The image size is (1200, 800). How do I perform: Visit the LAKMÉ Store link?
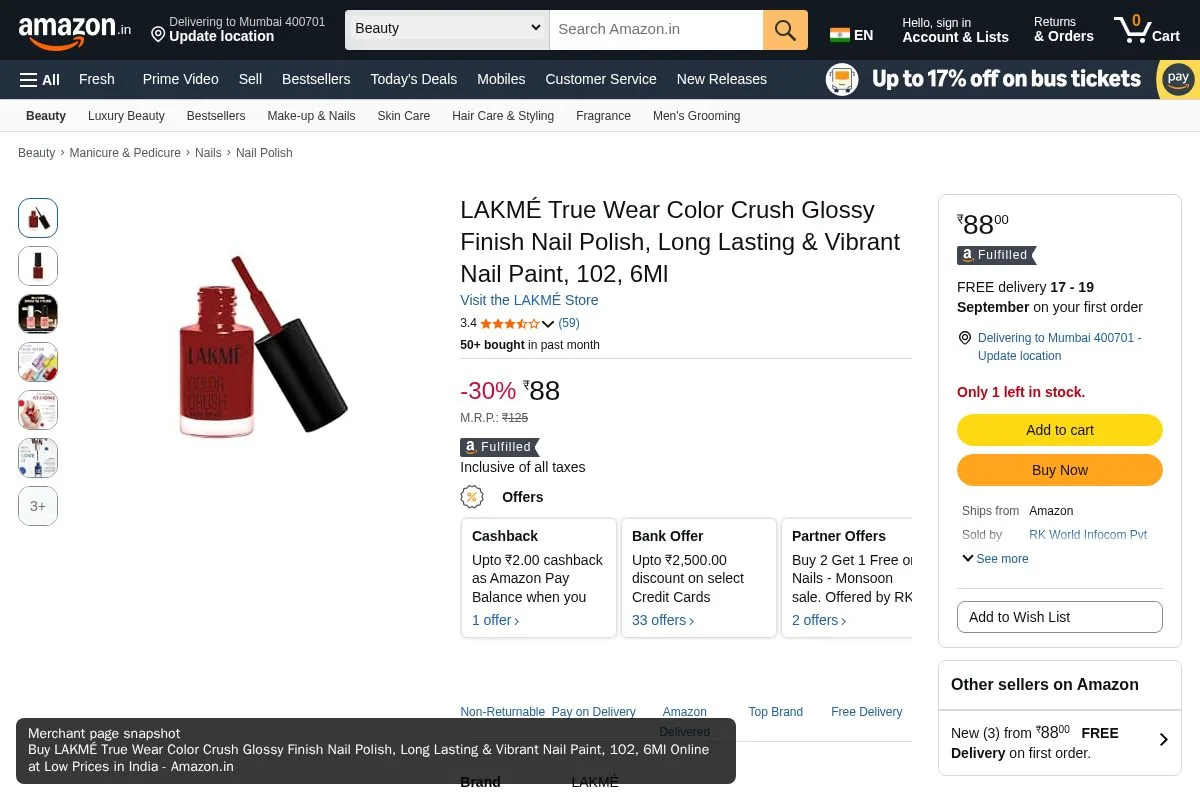[x=529, y=300]
